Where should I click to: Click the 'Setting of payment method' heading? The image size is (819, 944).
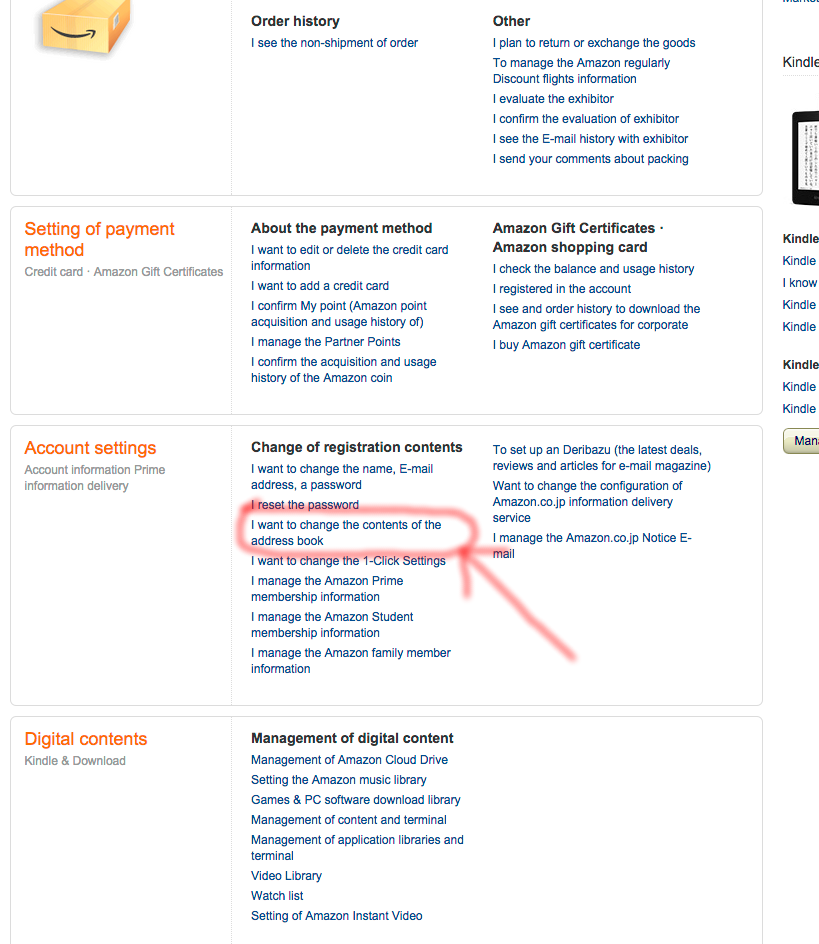(99, 239)
